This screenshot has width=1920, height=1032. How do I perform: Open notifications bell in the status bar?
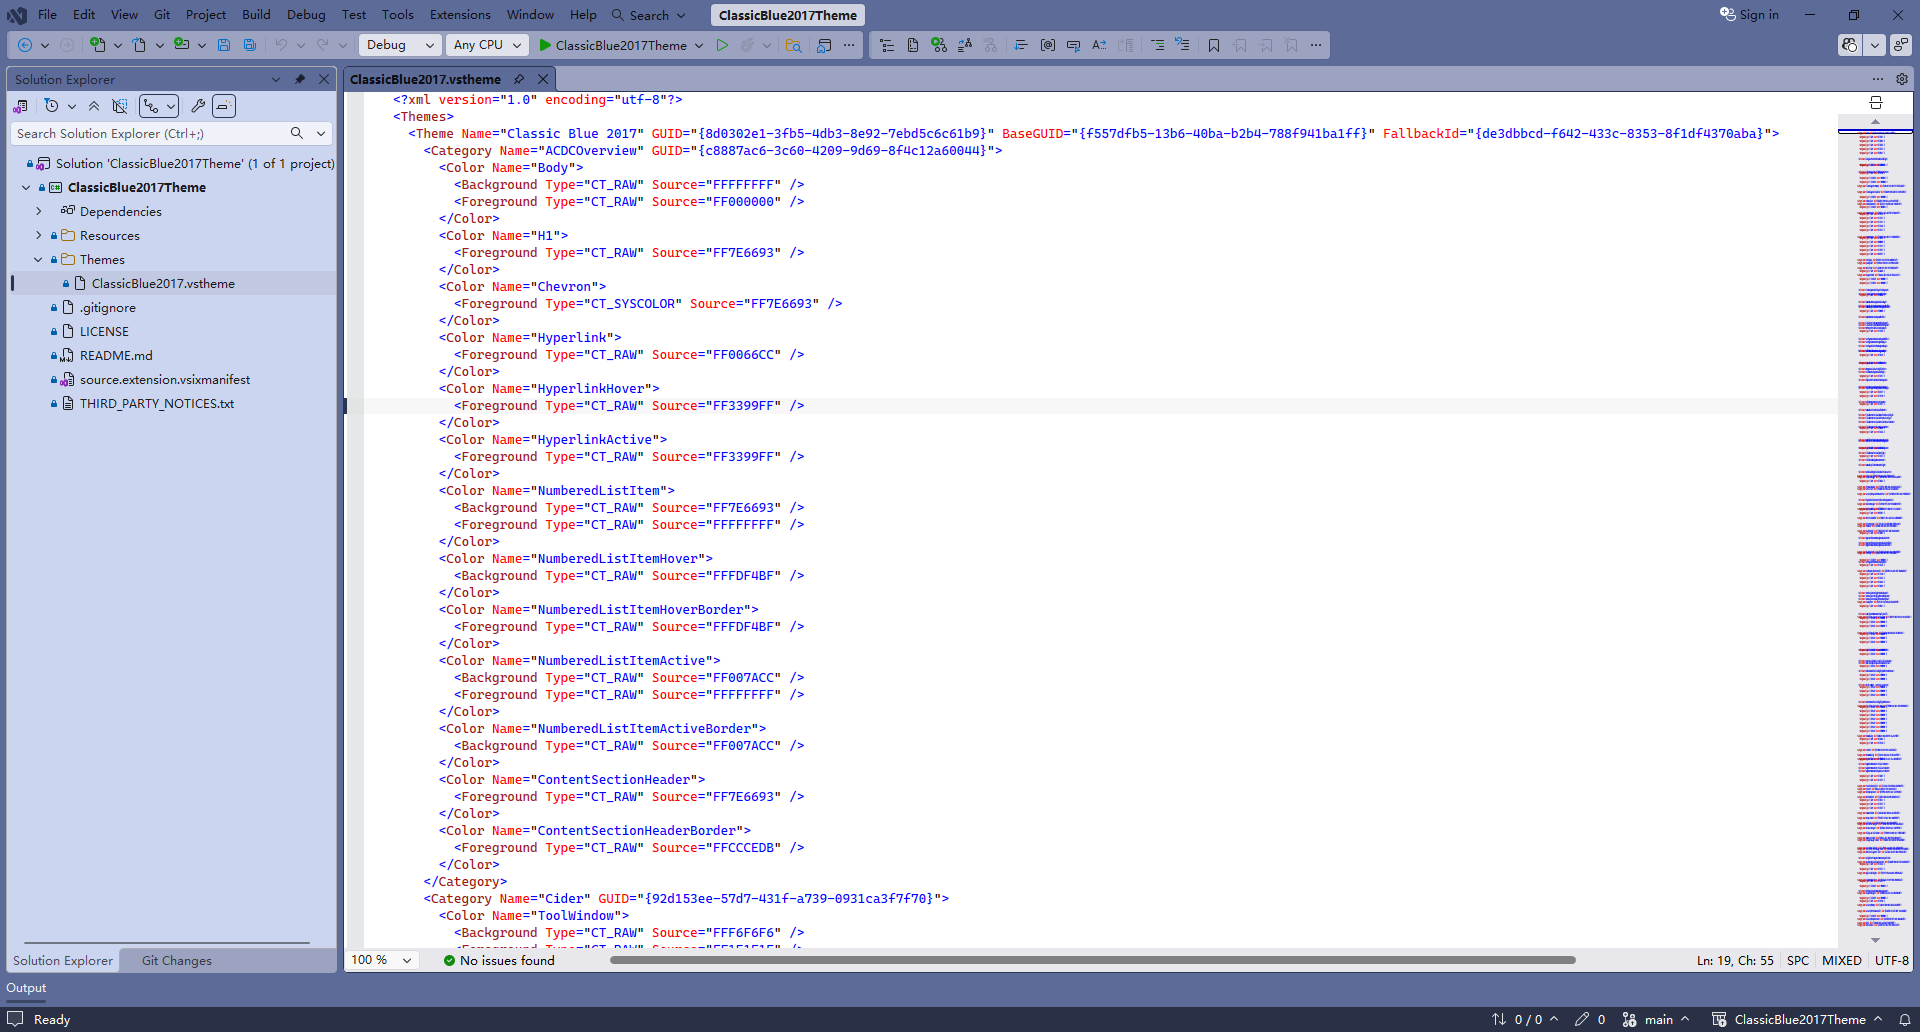point(1905,1019)
